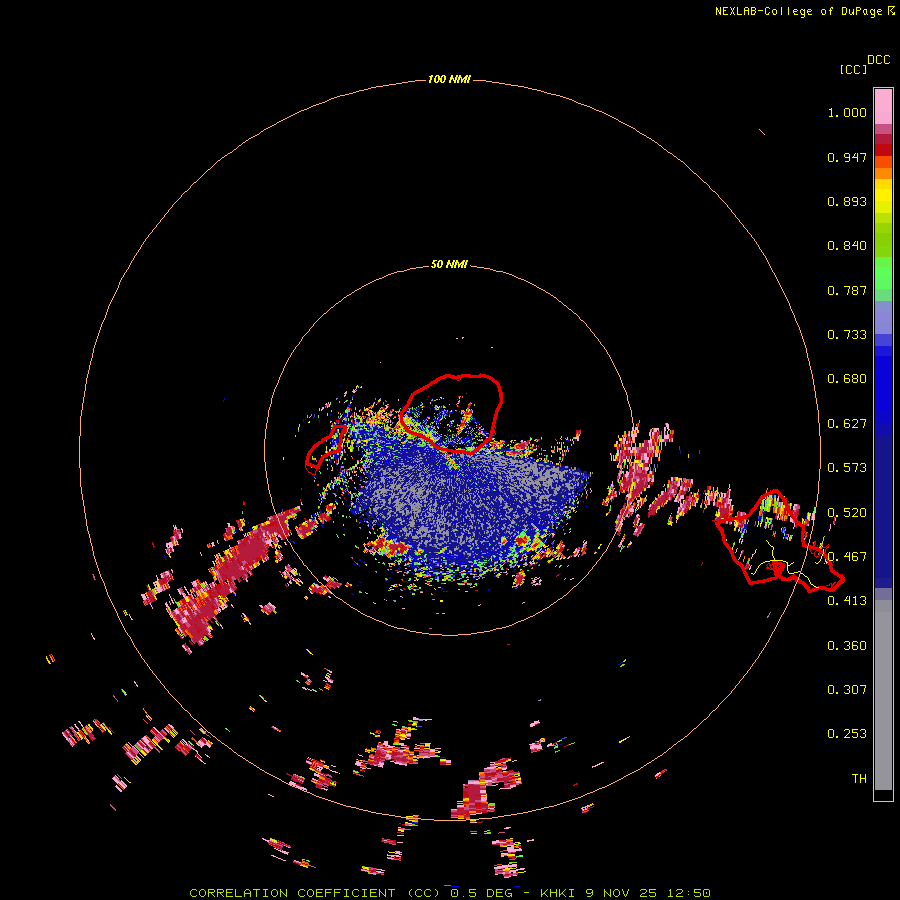The image size is (900, 900).
Task: Click the Correlation Coefficient caption at bottom
Action: pos(450,893)
